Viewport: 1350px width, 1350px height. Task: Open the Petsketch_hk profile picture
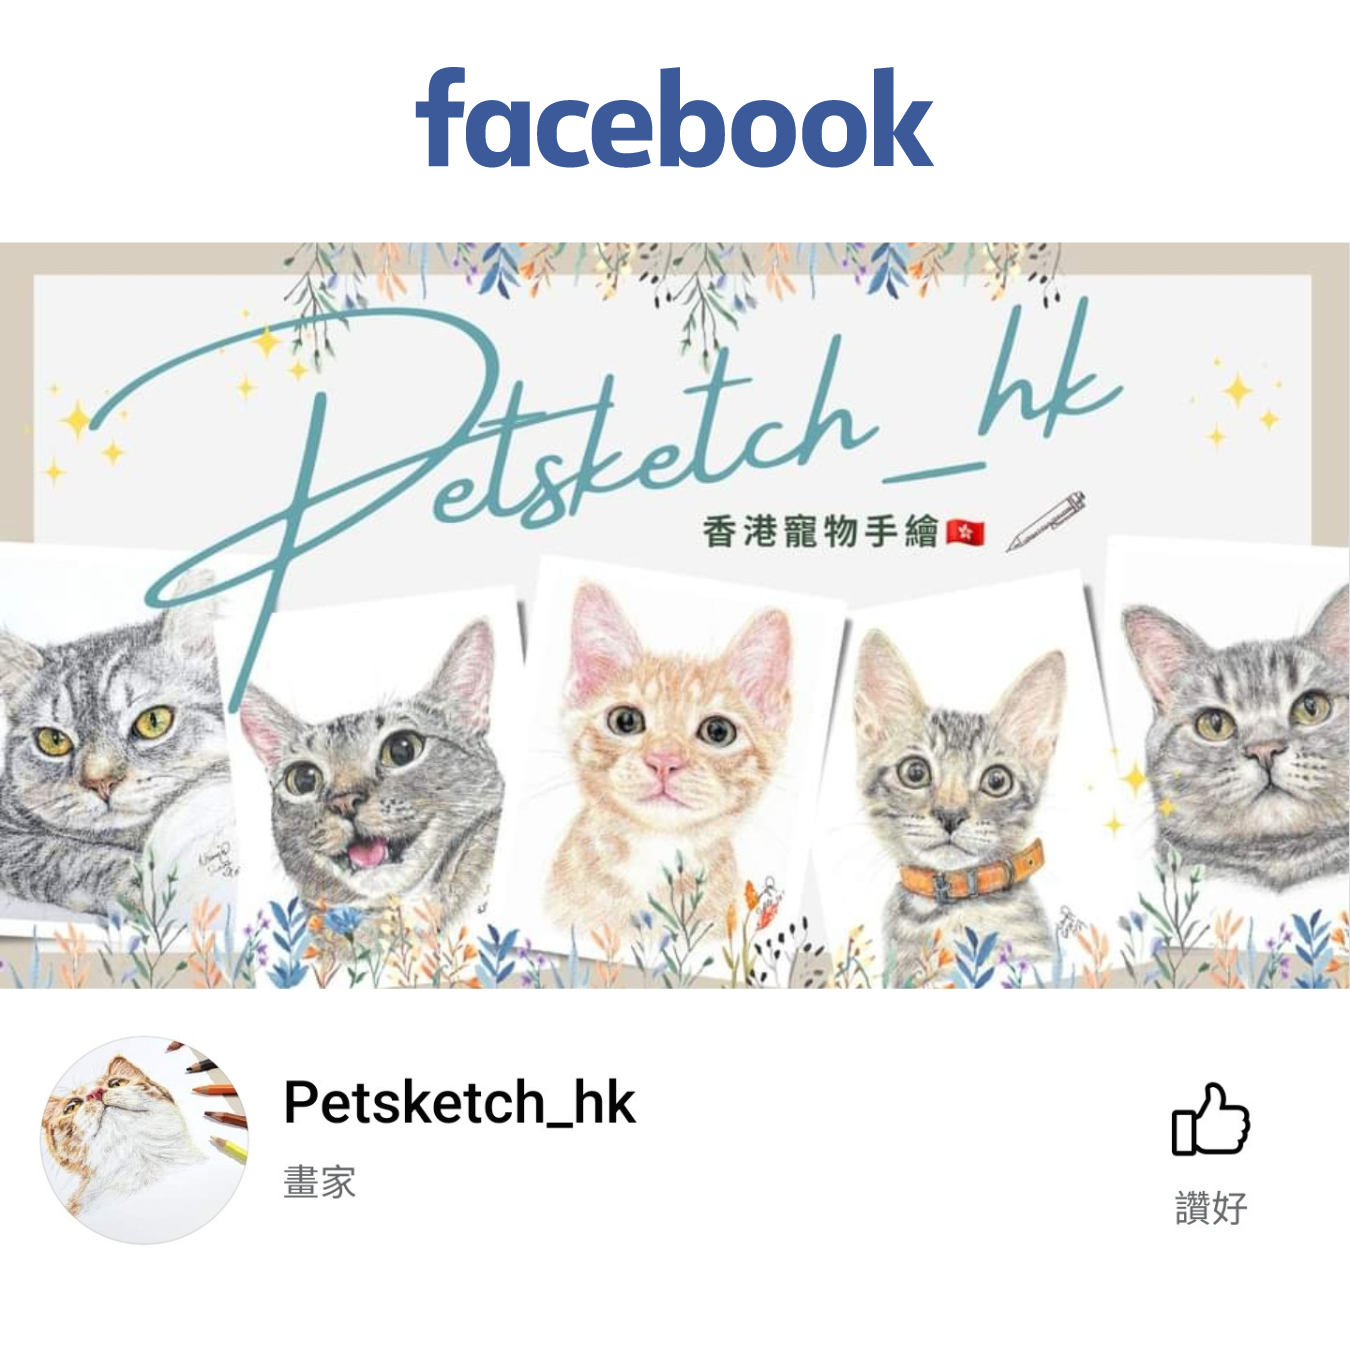coord(144,1140)
